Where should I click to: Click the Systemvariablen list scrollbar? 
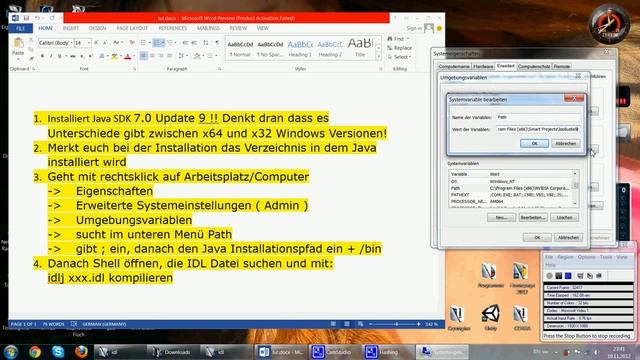[575, 189]
